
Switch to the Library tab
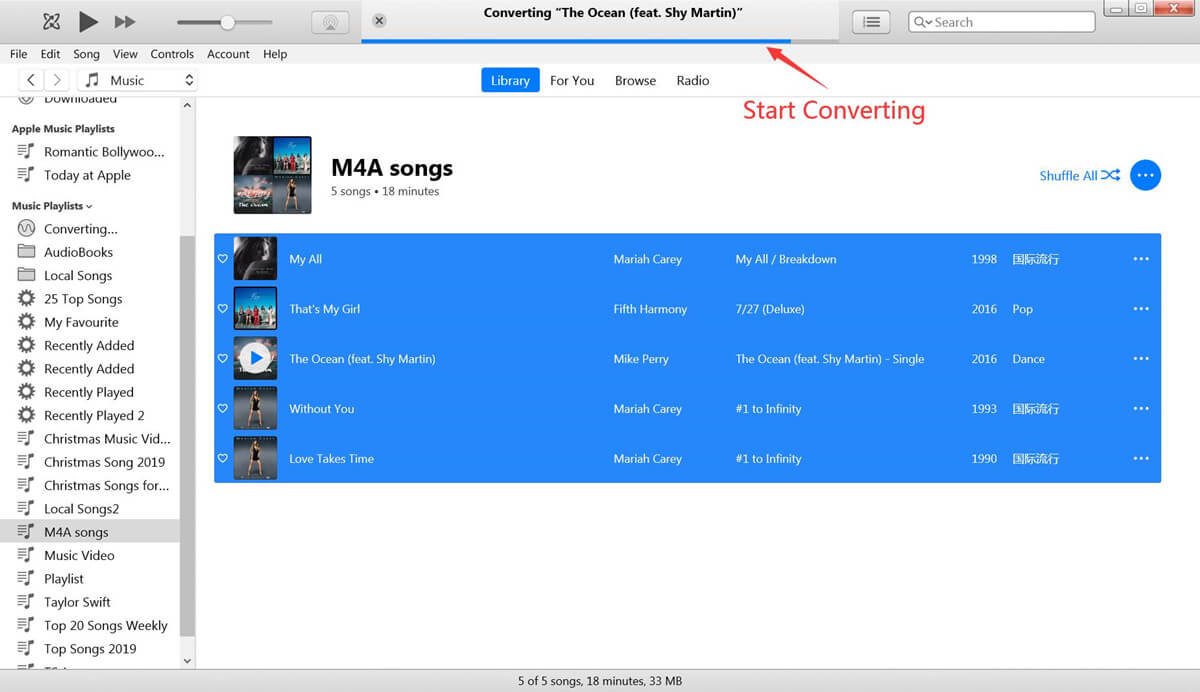click(x=510, y=80)
